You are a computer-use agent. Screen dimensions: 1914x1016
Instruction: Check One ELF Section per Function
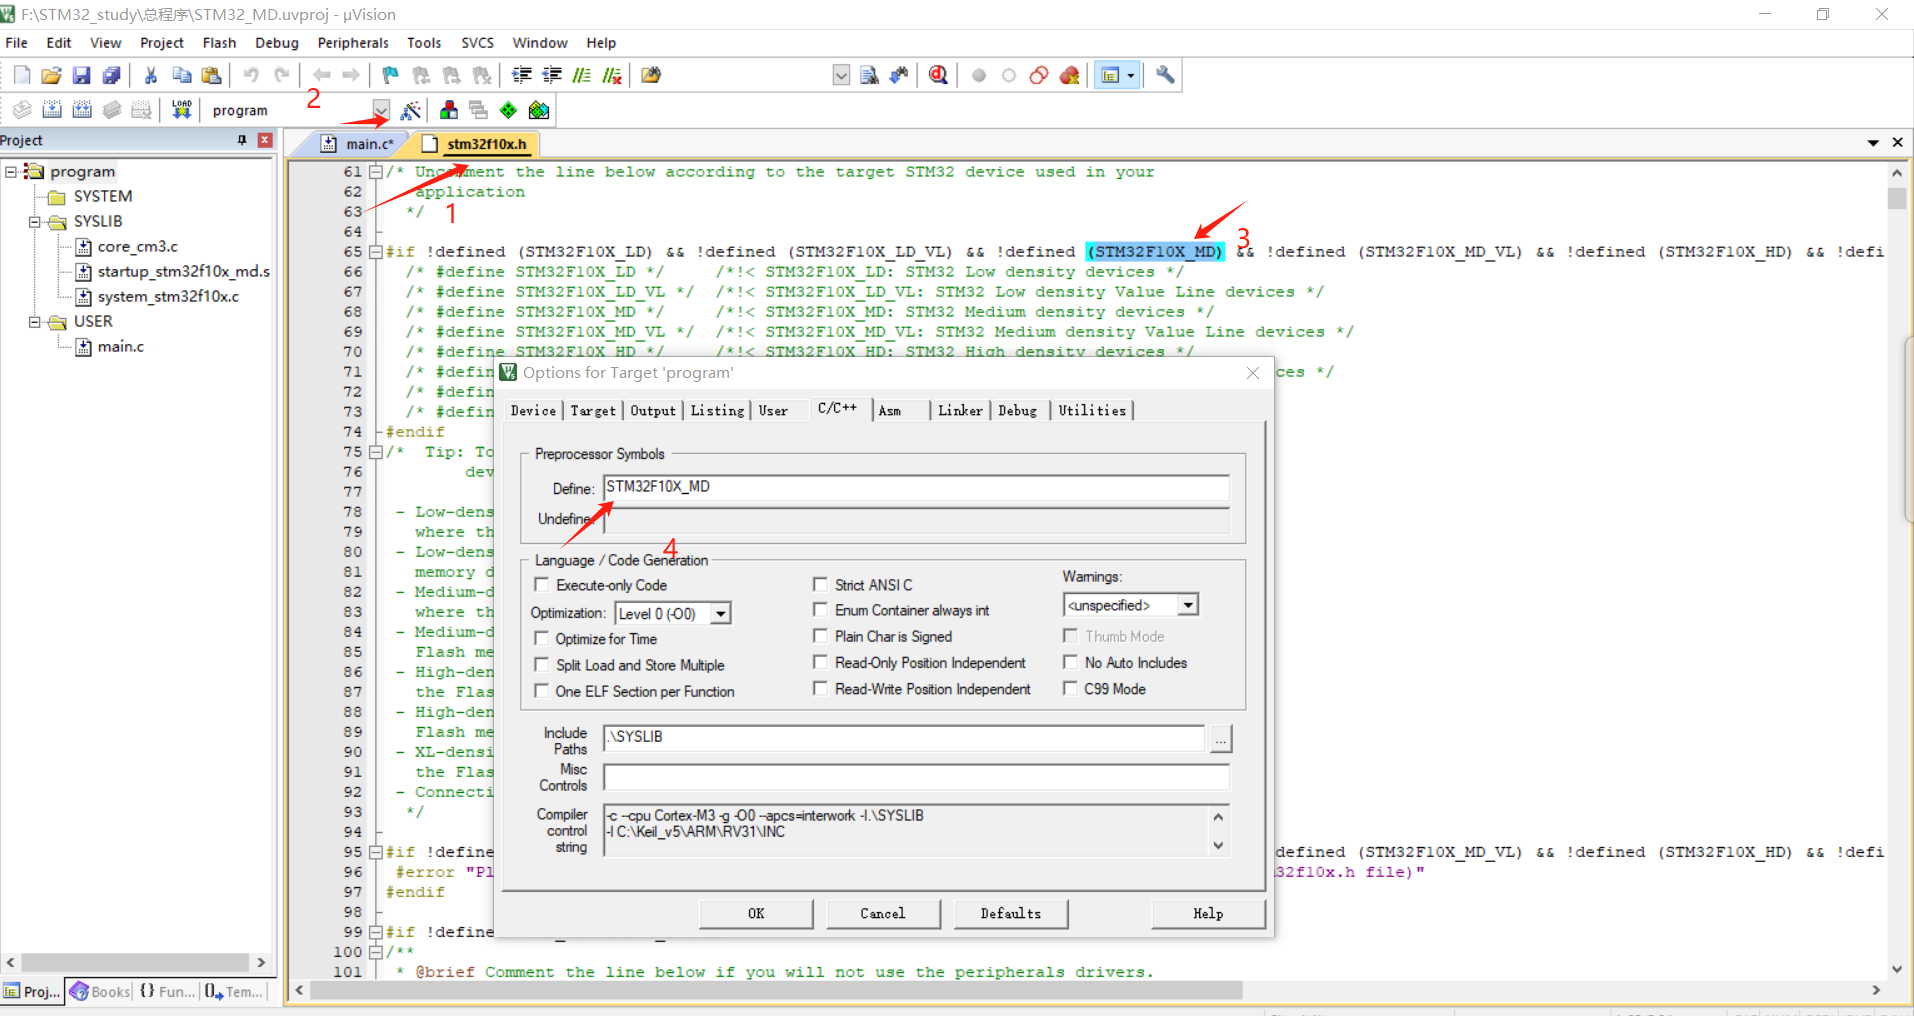click(542, 691)
